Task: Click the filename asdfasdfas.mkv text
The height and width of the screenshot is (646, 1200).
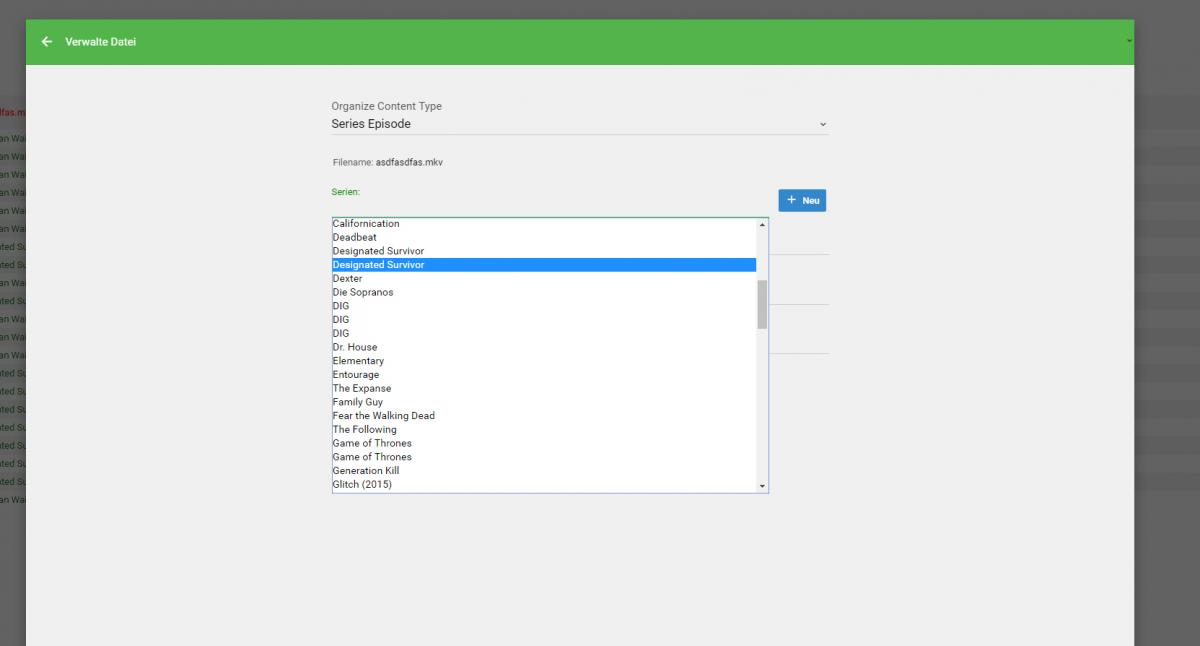Action: [x=409, y=162]
